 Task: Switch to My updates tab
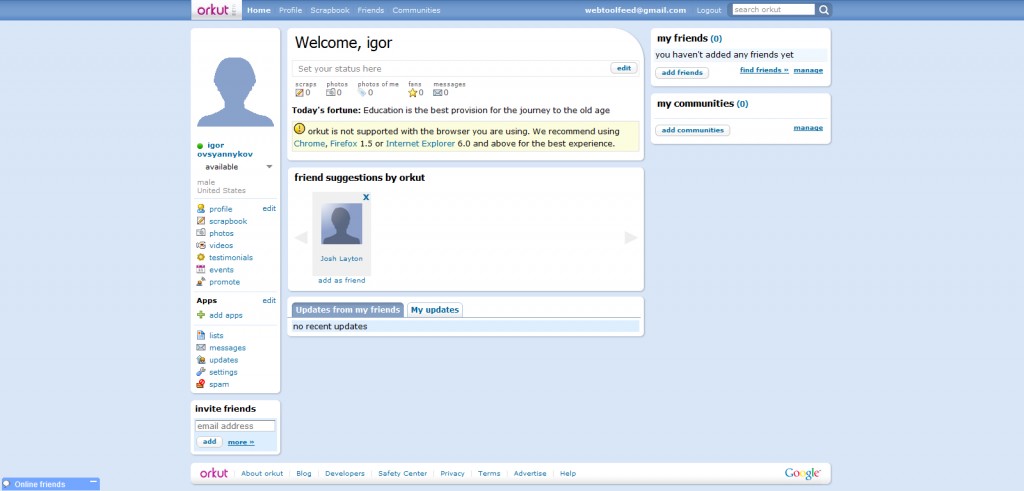point(435,310)
